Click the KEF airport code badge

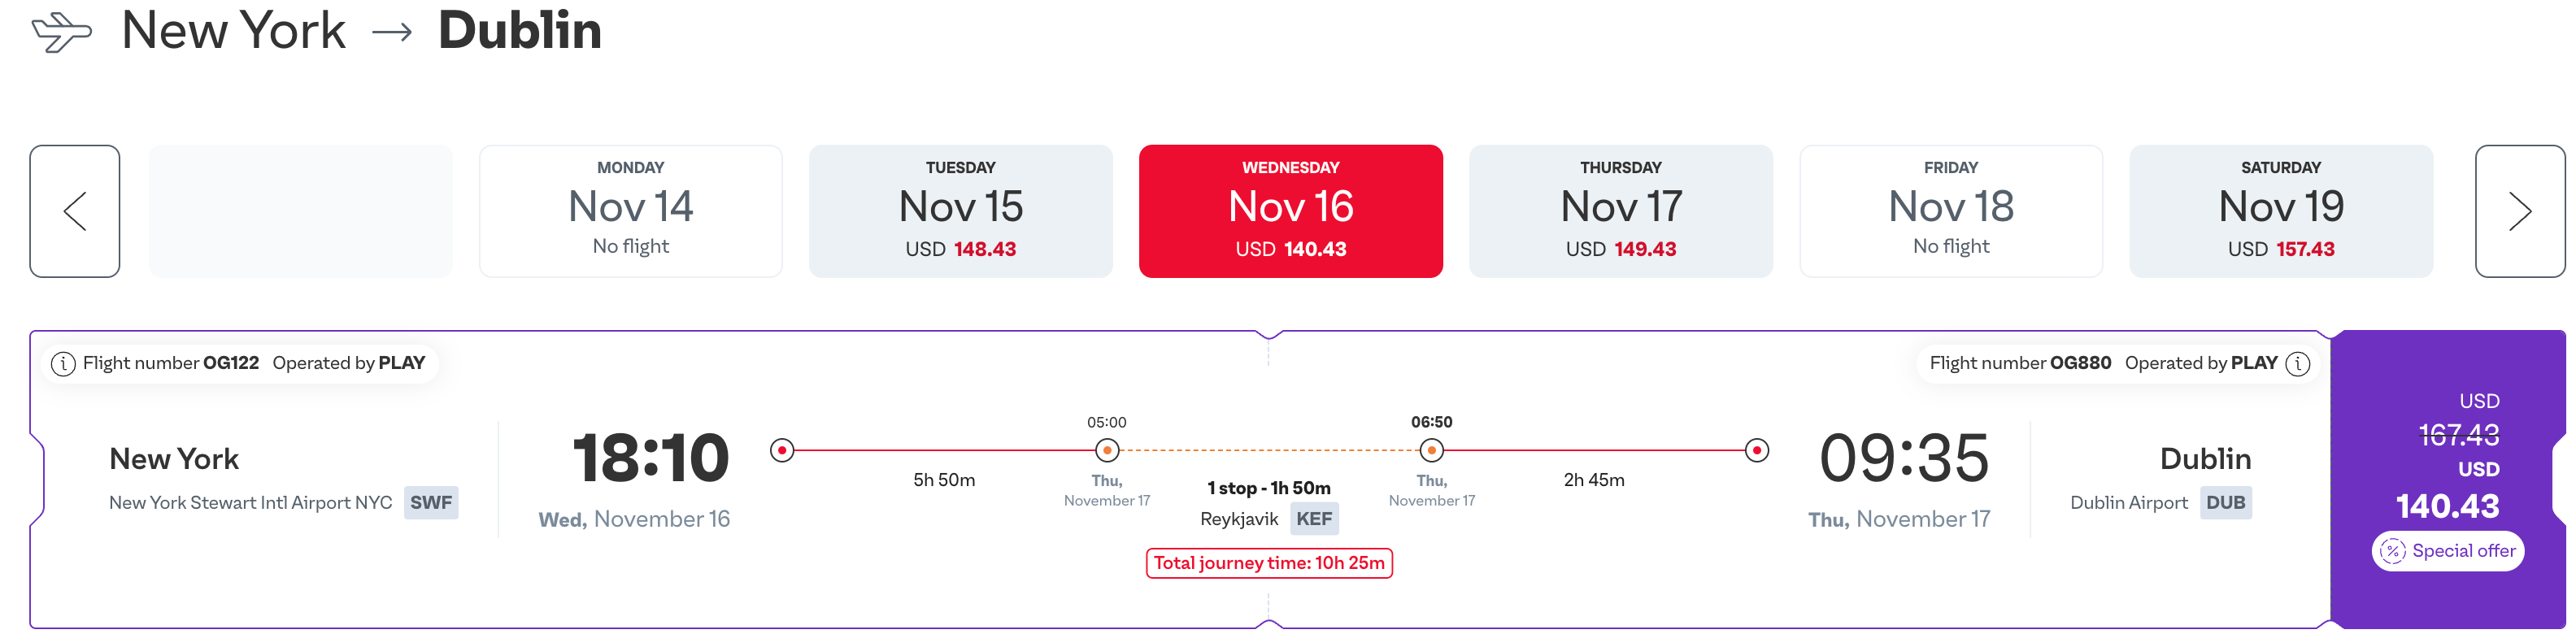point(1313,519)
